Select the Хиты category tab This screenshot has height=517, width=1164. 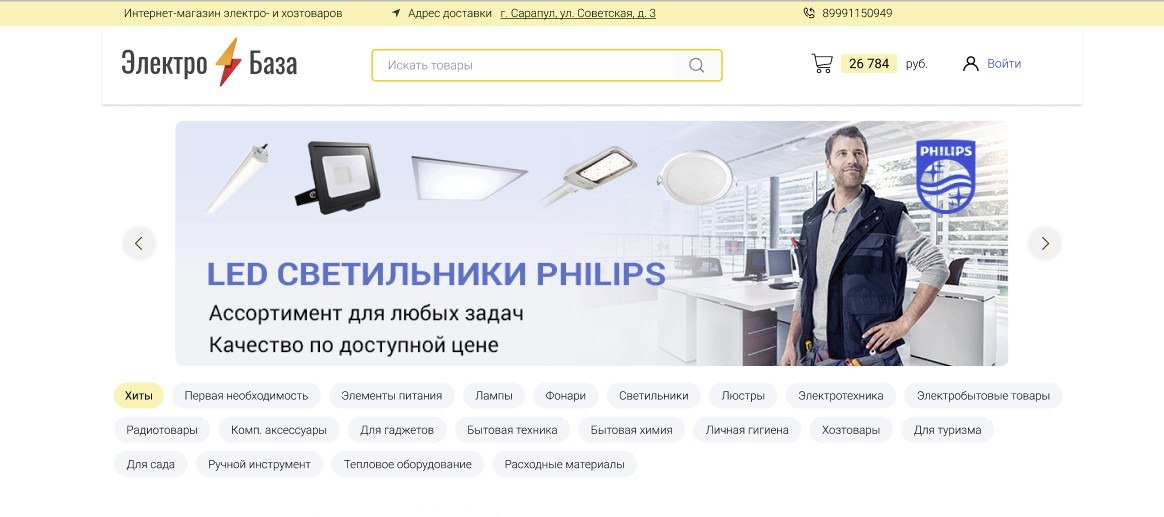click(139, 396)
